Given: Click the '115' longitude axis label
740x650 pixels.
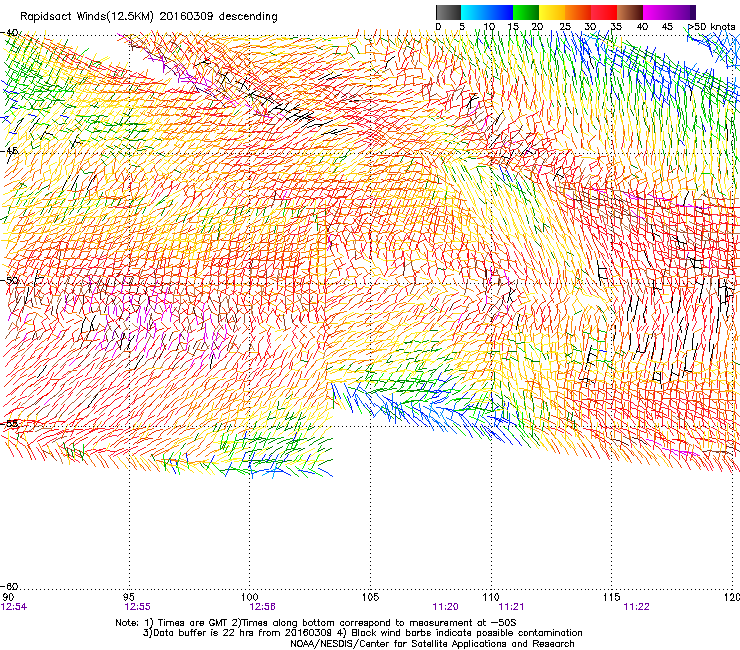Looking at the screenshot, I should click(x=612, y=598).
